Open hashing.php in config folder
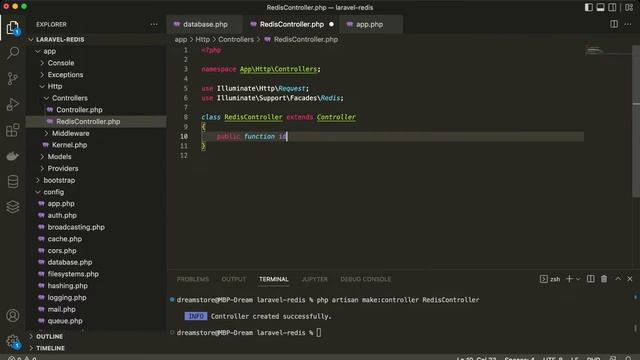Screen dimensions: 640x360 coord(96,286)
